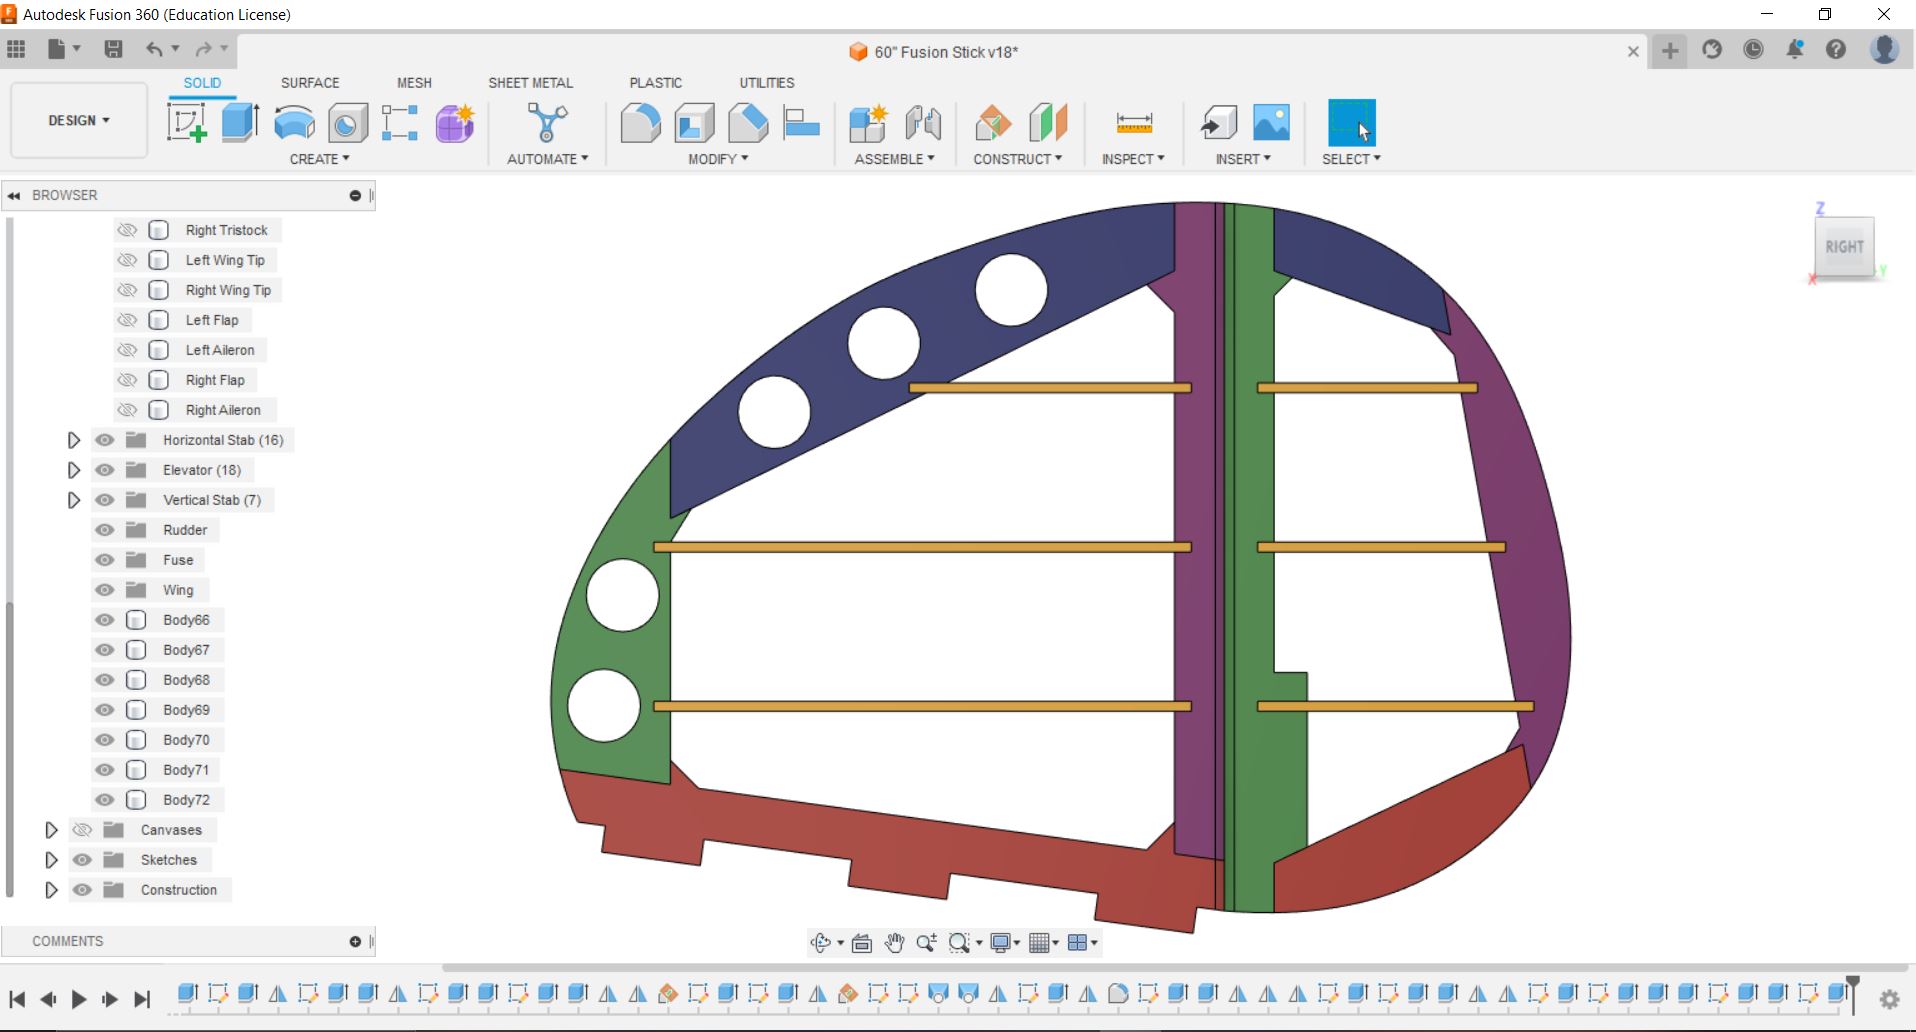Toggle visibility of Body70

tap(105, 740)
